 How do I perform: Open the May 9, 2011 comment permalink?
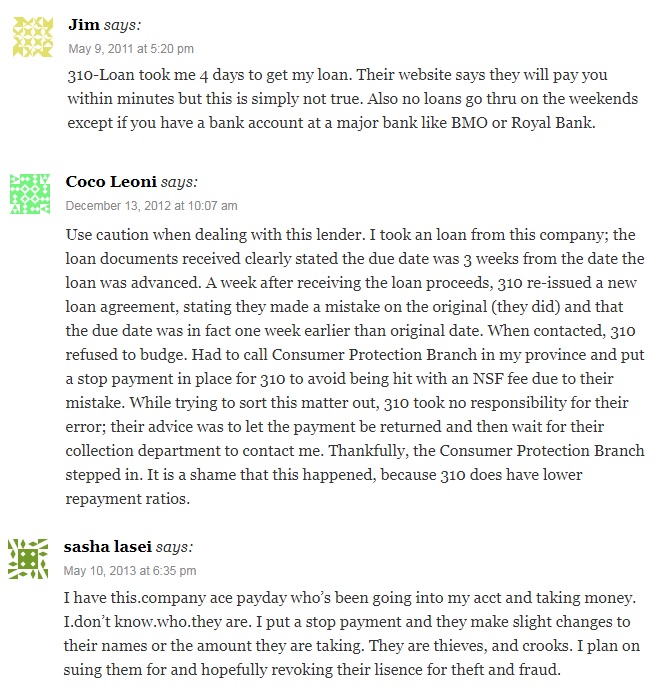131,49
